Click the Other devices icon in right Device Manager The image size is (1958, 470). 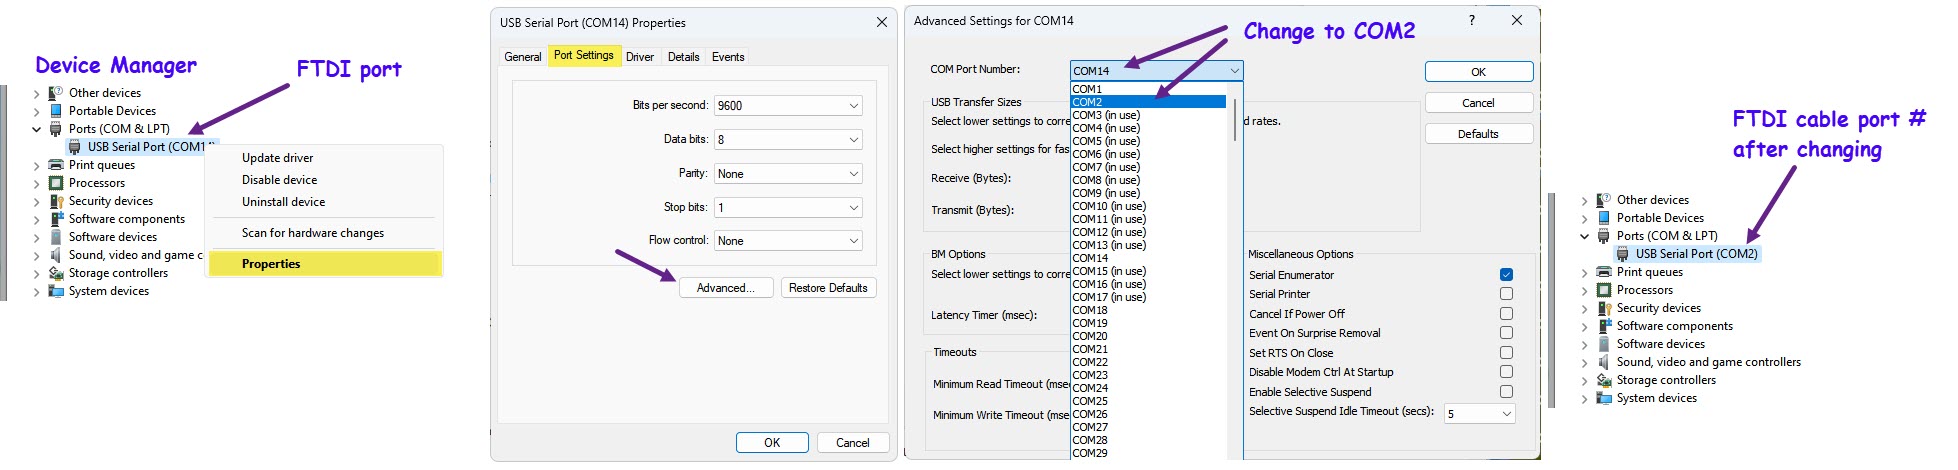pyautogui.click(x=1604, y=200)
